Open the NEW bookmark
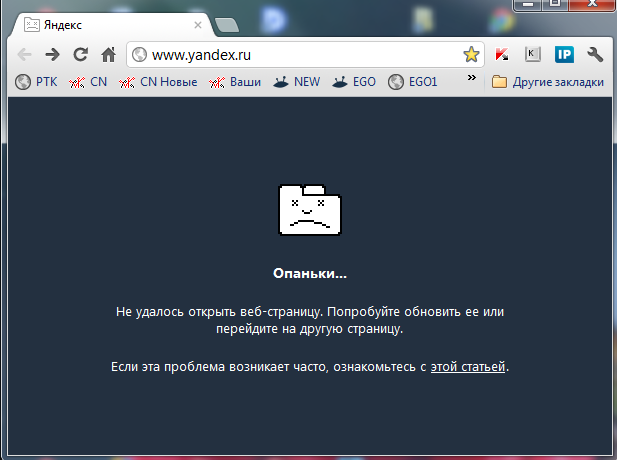The height and width of the screenshot is (460, 617). tap(297, 82)
